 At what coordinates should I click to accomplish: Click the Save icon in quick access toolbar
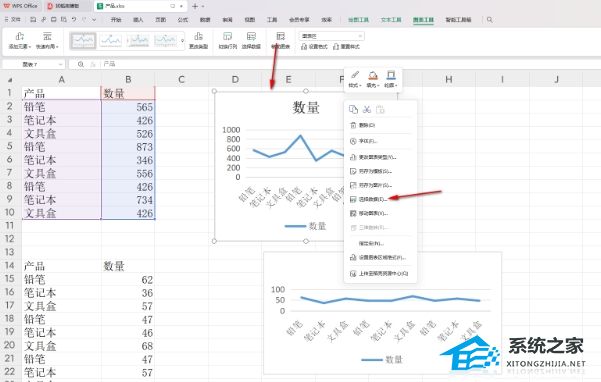33,20
